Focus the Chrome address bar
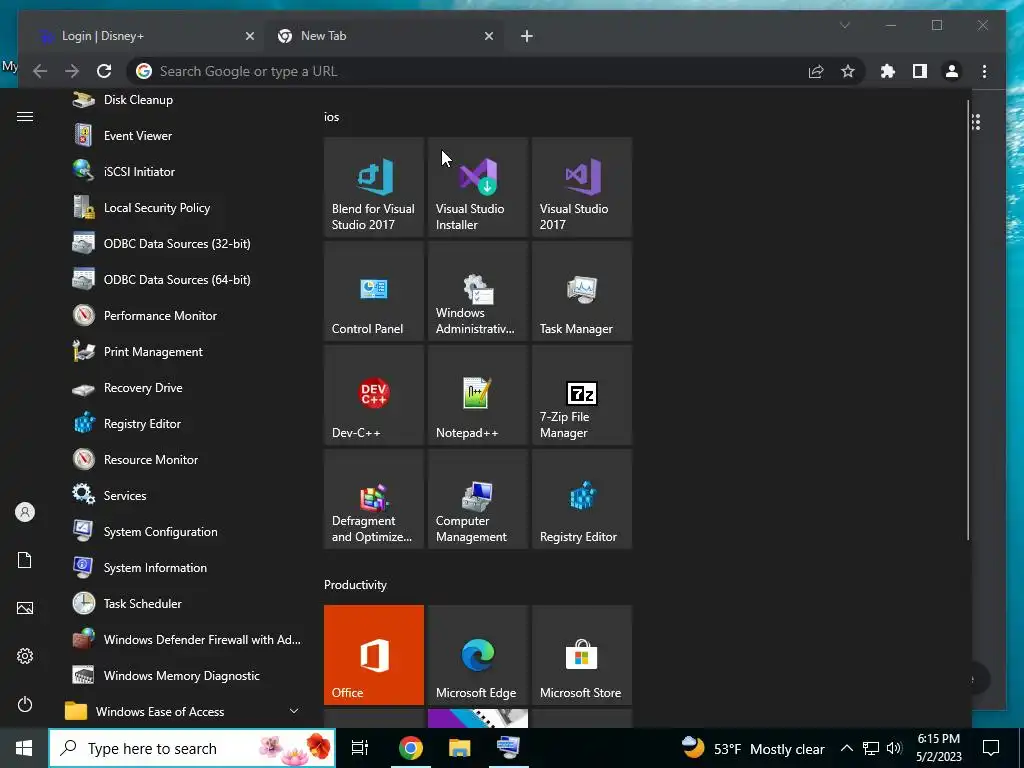 (x=470, y=71)
